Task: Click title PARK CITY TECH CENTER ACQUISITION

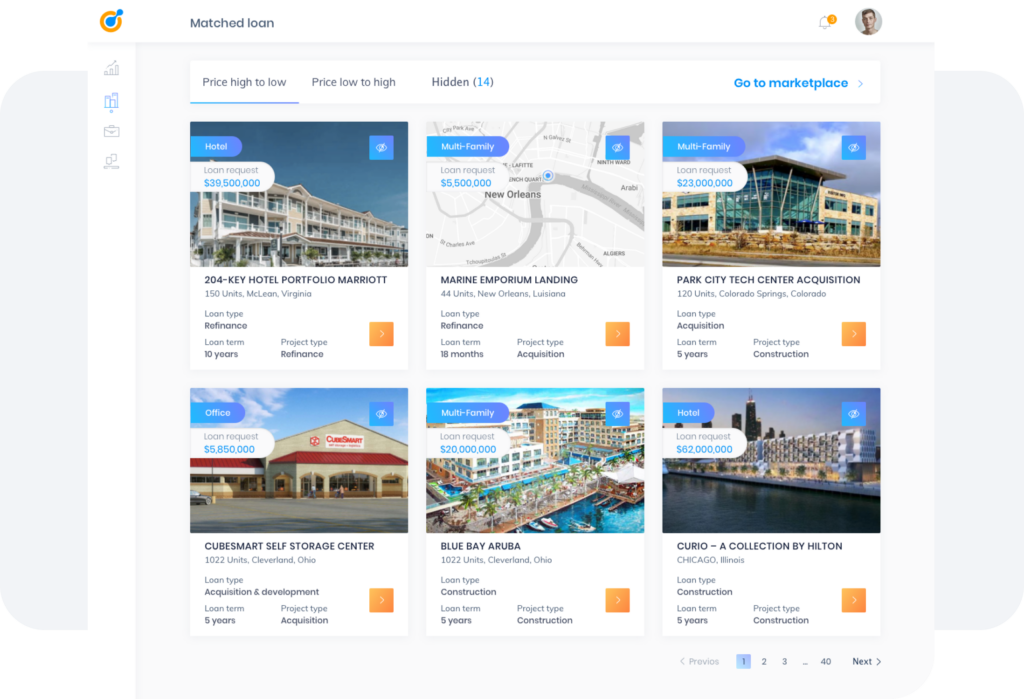Action: (x=769, y=280)
